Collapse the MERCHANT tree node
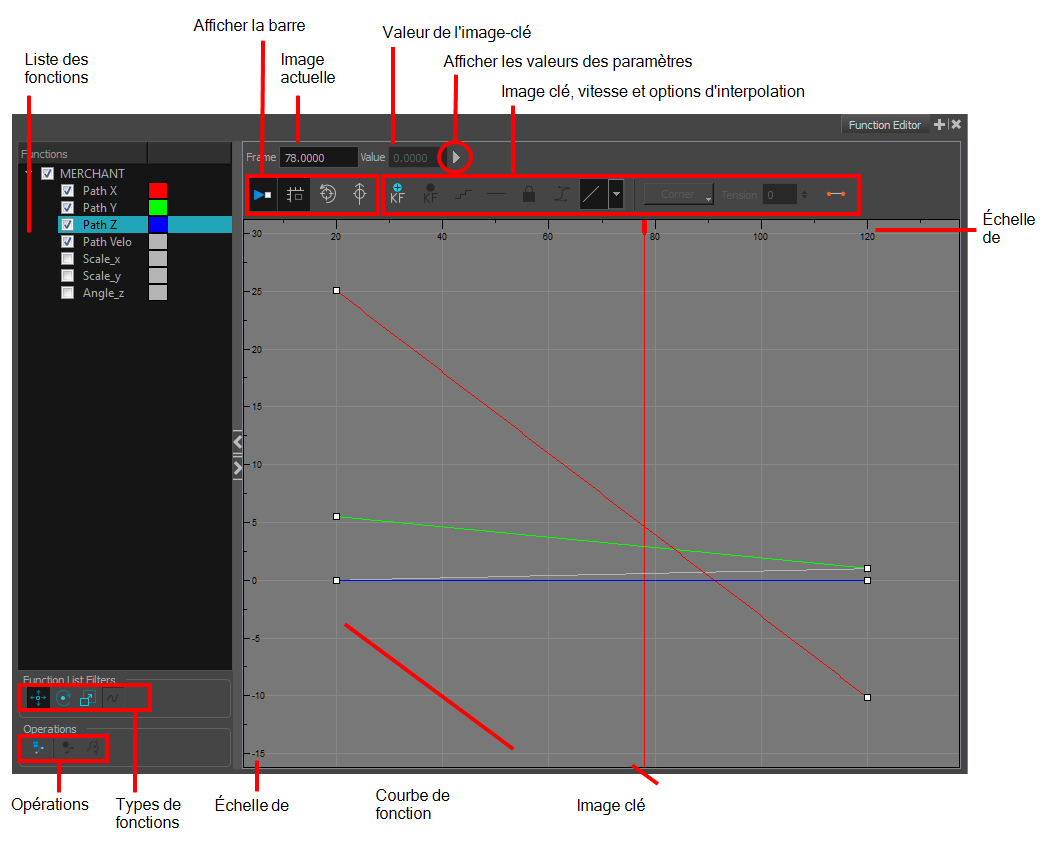1049x846 pixels. pyautogui.click(x=27, y=173)
